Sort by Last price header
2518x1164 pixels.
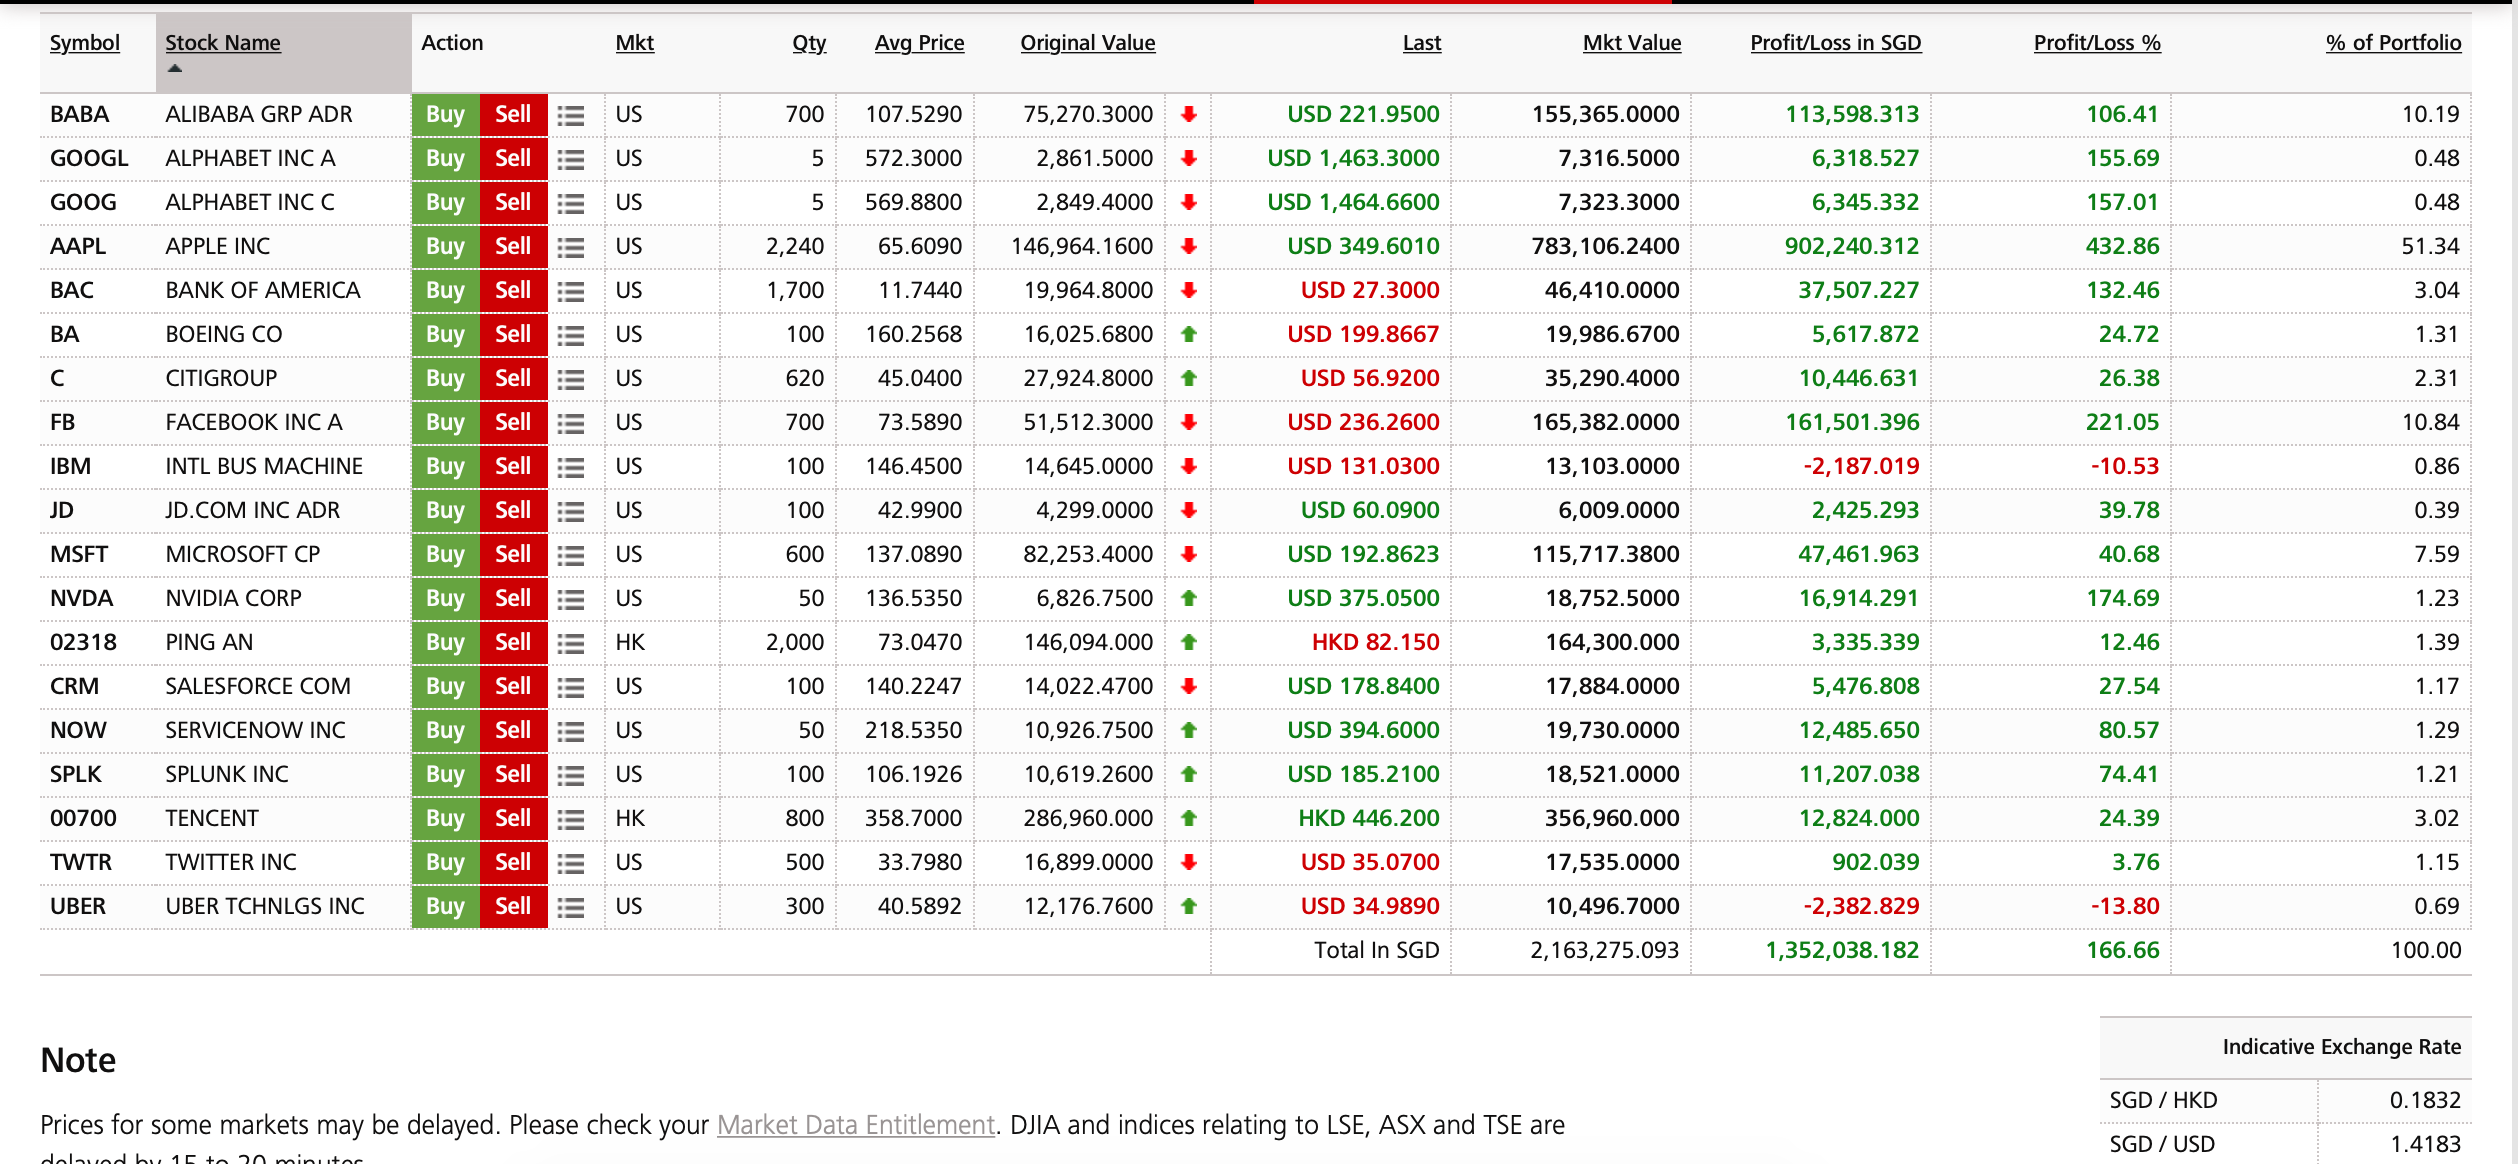click(x=1421, y=43)
